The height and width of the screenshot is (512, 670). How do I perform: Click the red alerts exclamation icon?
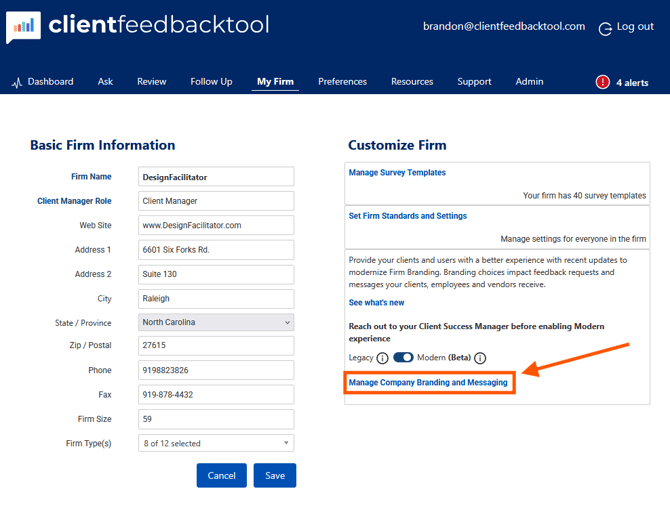602,82
